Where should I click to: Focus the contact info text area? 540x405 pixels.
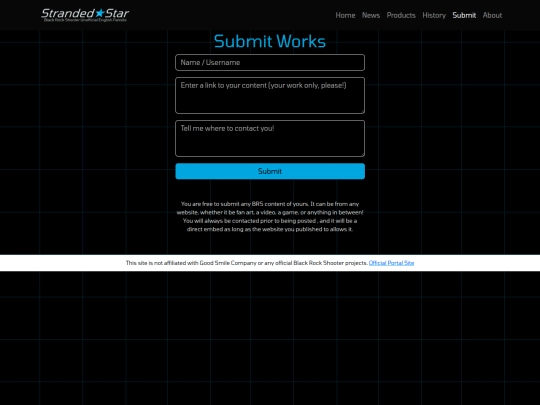270,138
